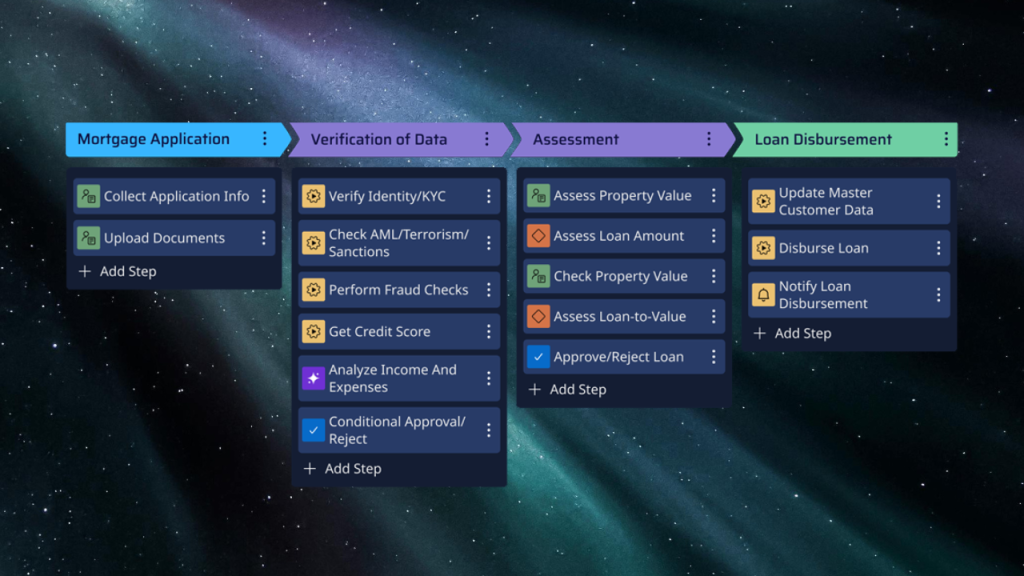Viewport: 1024px width, 576px height.
Task: Select the checkmark icon on Conditional Approval/Reject
Action: tap(315, 429)
